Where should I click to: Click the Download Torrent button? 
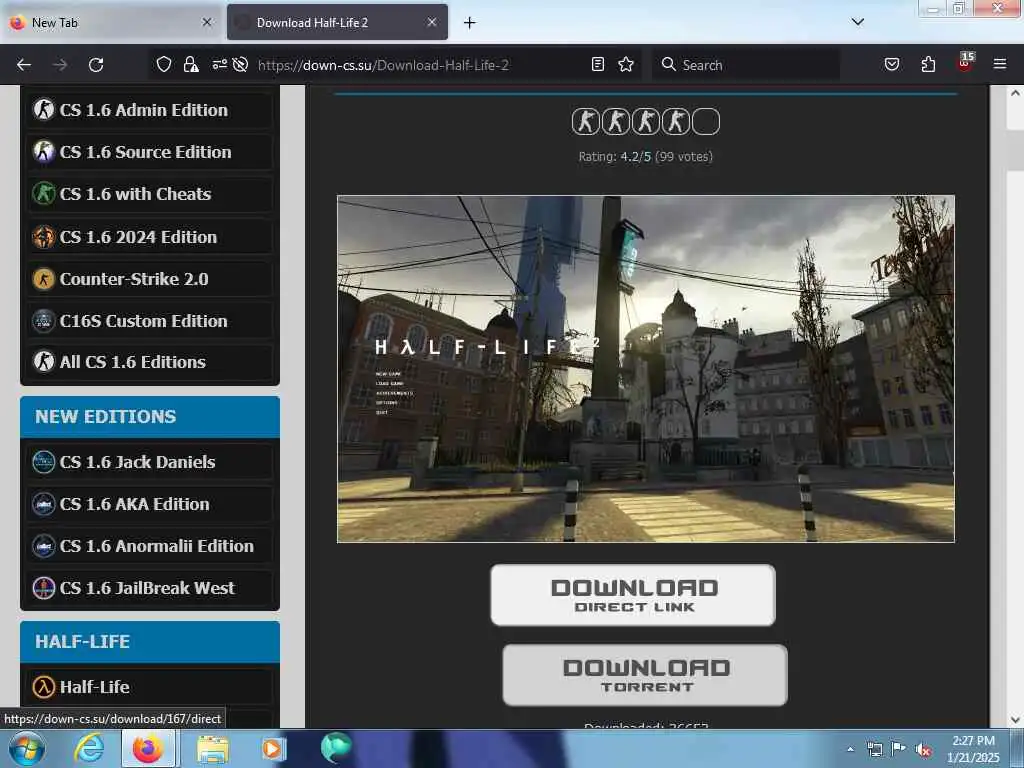tap(645, 675)
